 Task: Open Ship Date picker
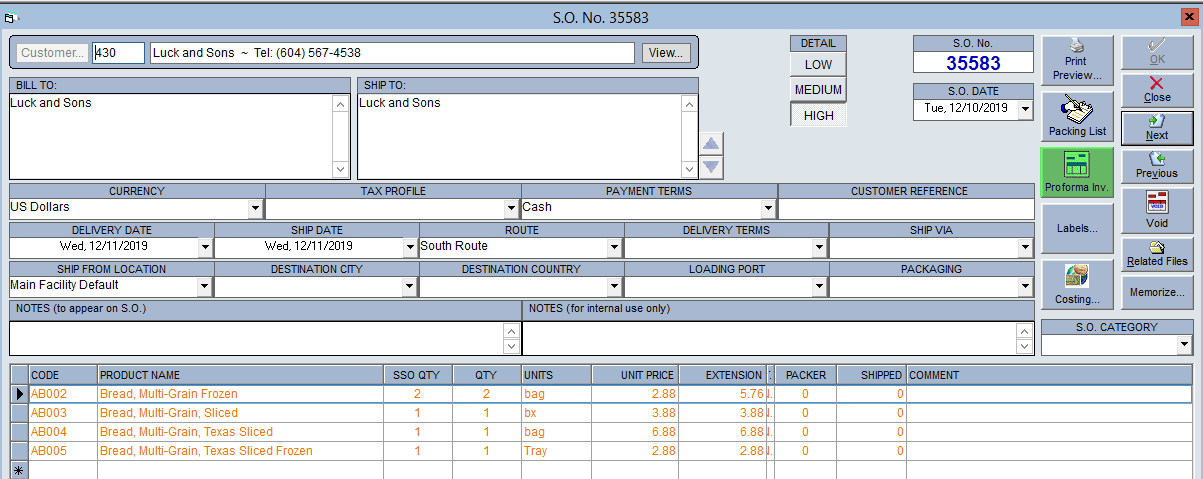pos(410,246)
